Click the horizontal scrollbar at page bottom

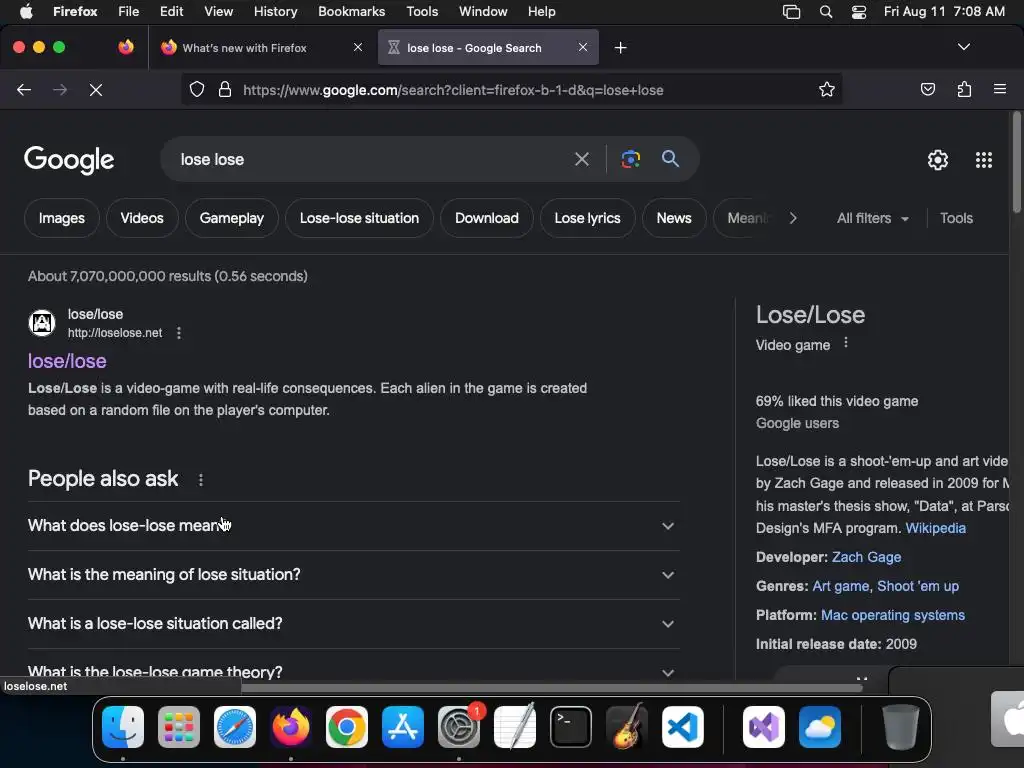click(x=554, y=688)
